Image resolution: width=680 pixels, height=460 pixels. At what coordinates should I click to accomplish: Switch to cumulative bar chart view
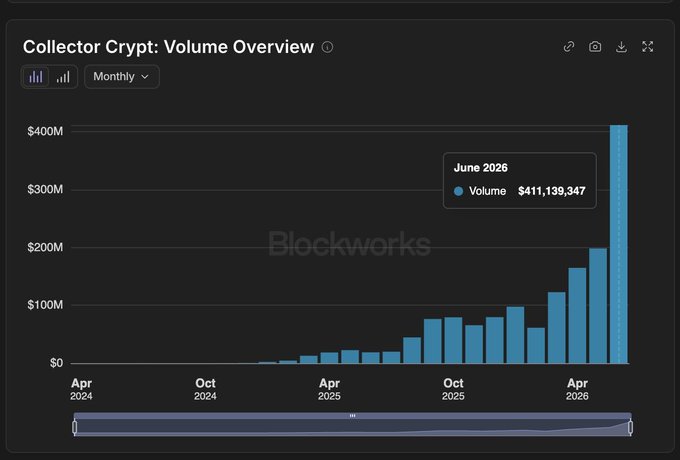coord(63,77)
